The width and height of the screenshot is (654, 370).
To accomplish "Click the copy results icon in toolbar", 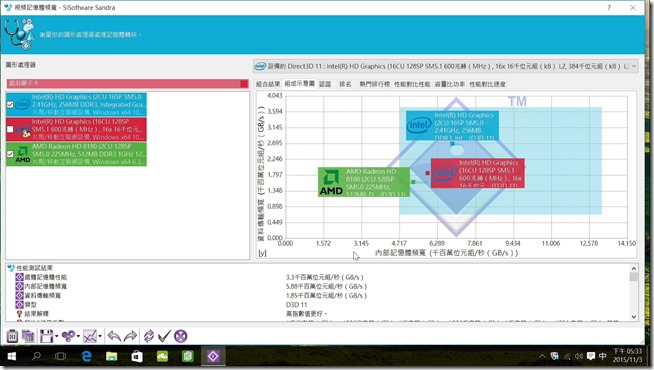I will pyautogui.click(x=28, y=336).
